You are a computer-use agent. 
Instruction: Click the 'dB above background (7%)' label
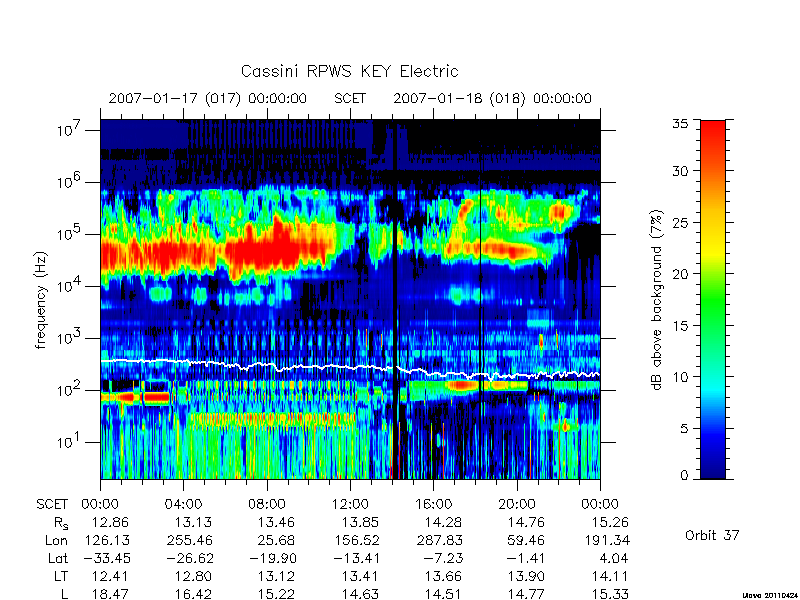(657, 300)
